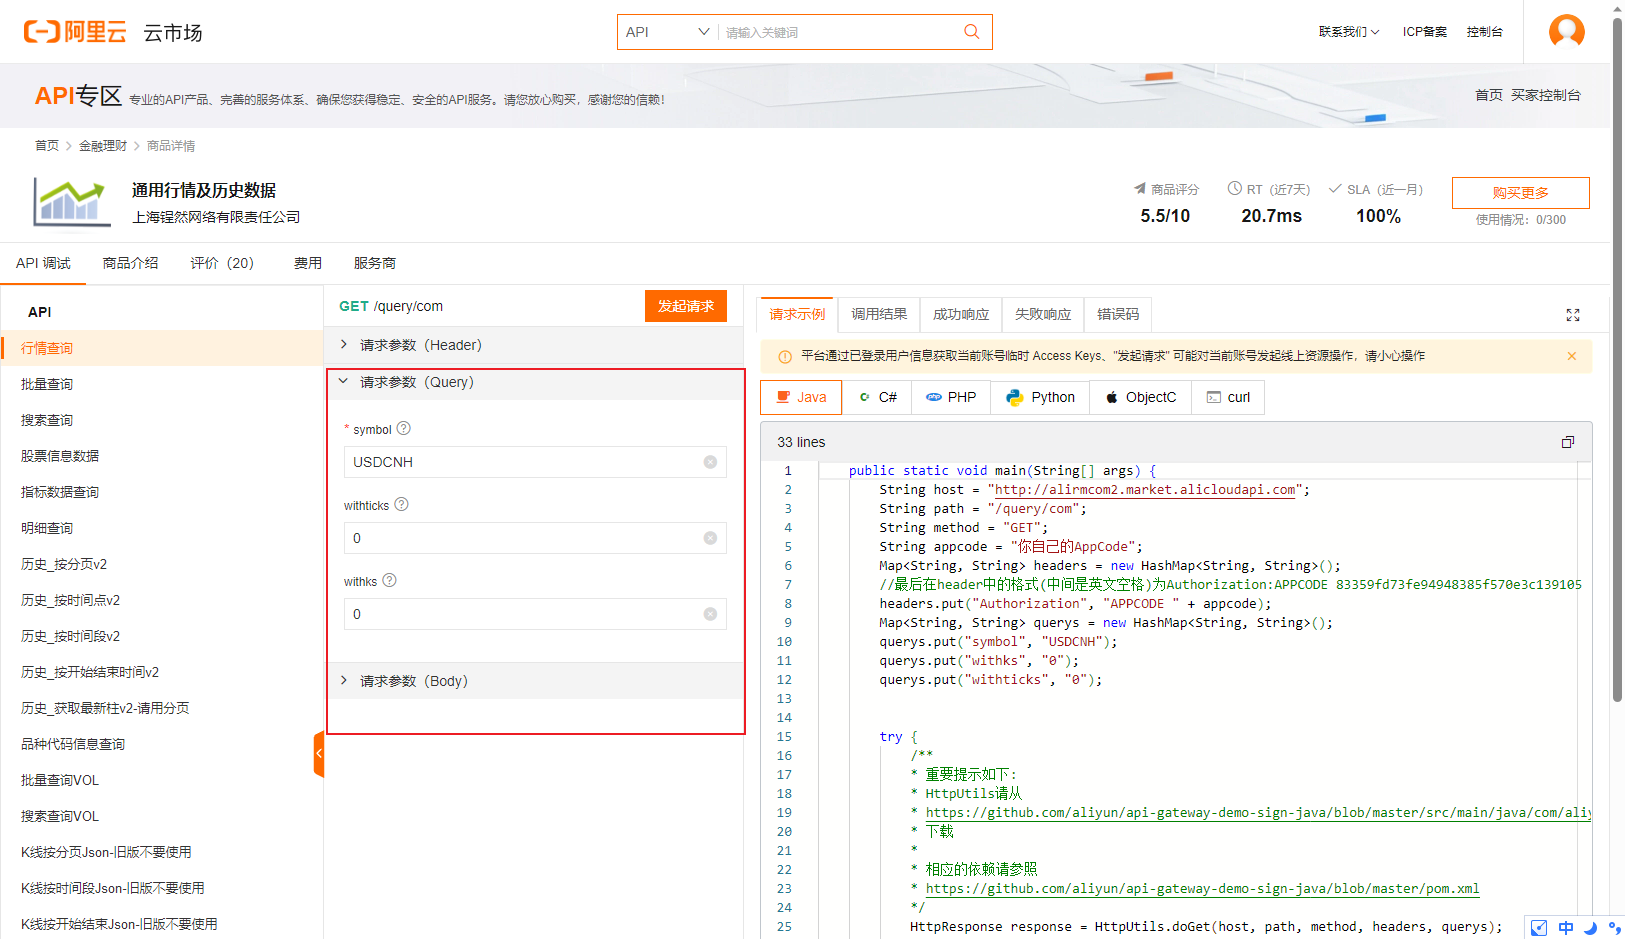Copy the 33-line code sample

pyautogui.click(x=1567, y=442)
